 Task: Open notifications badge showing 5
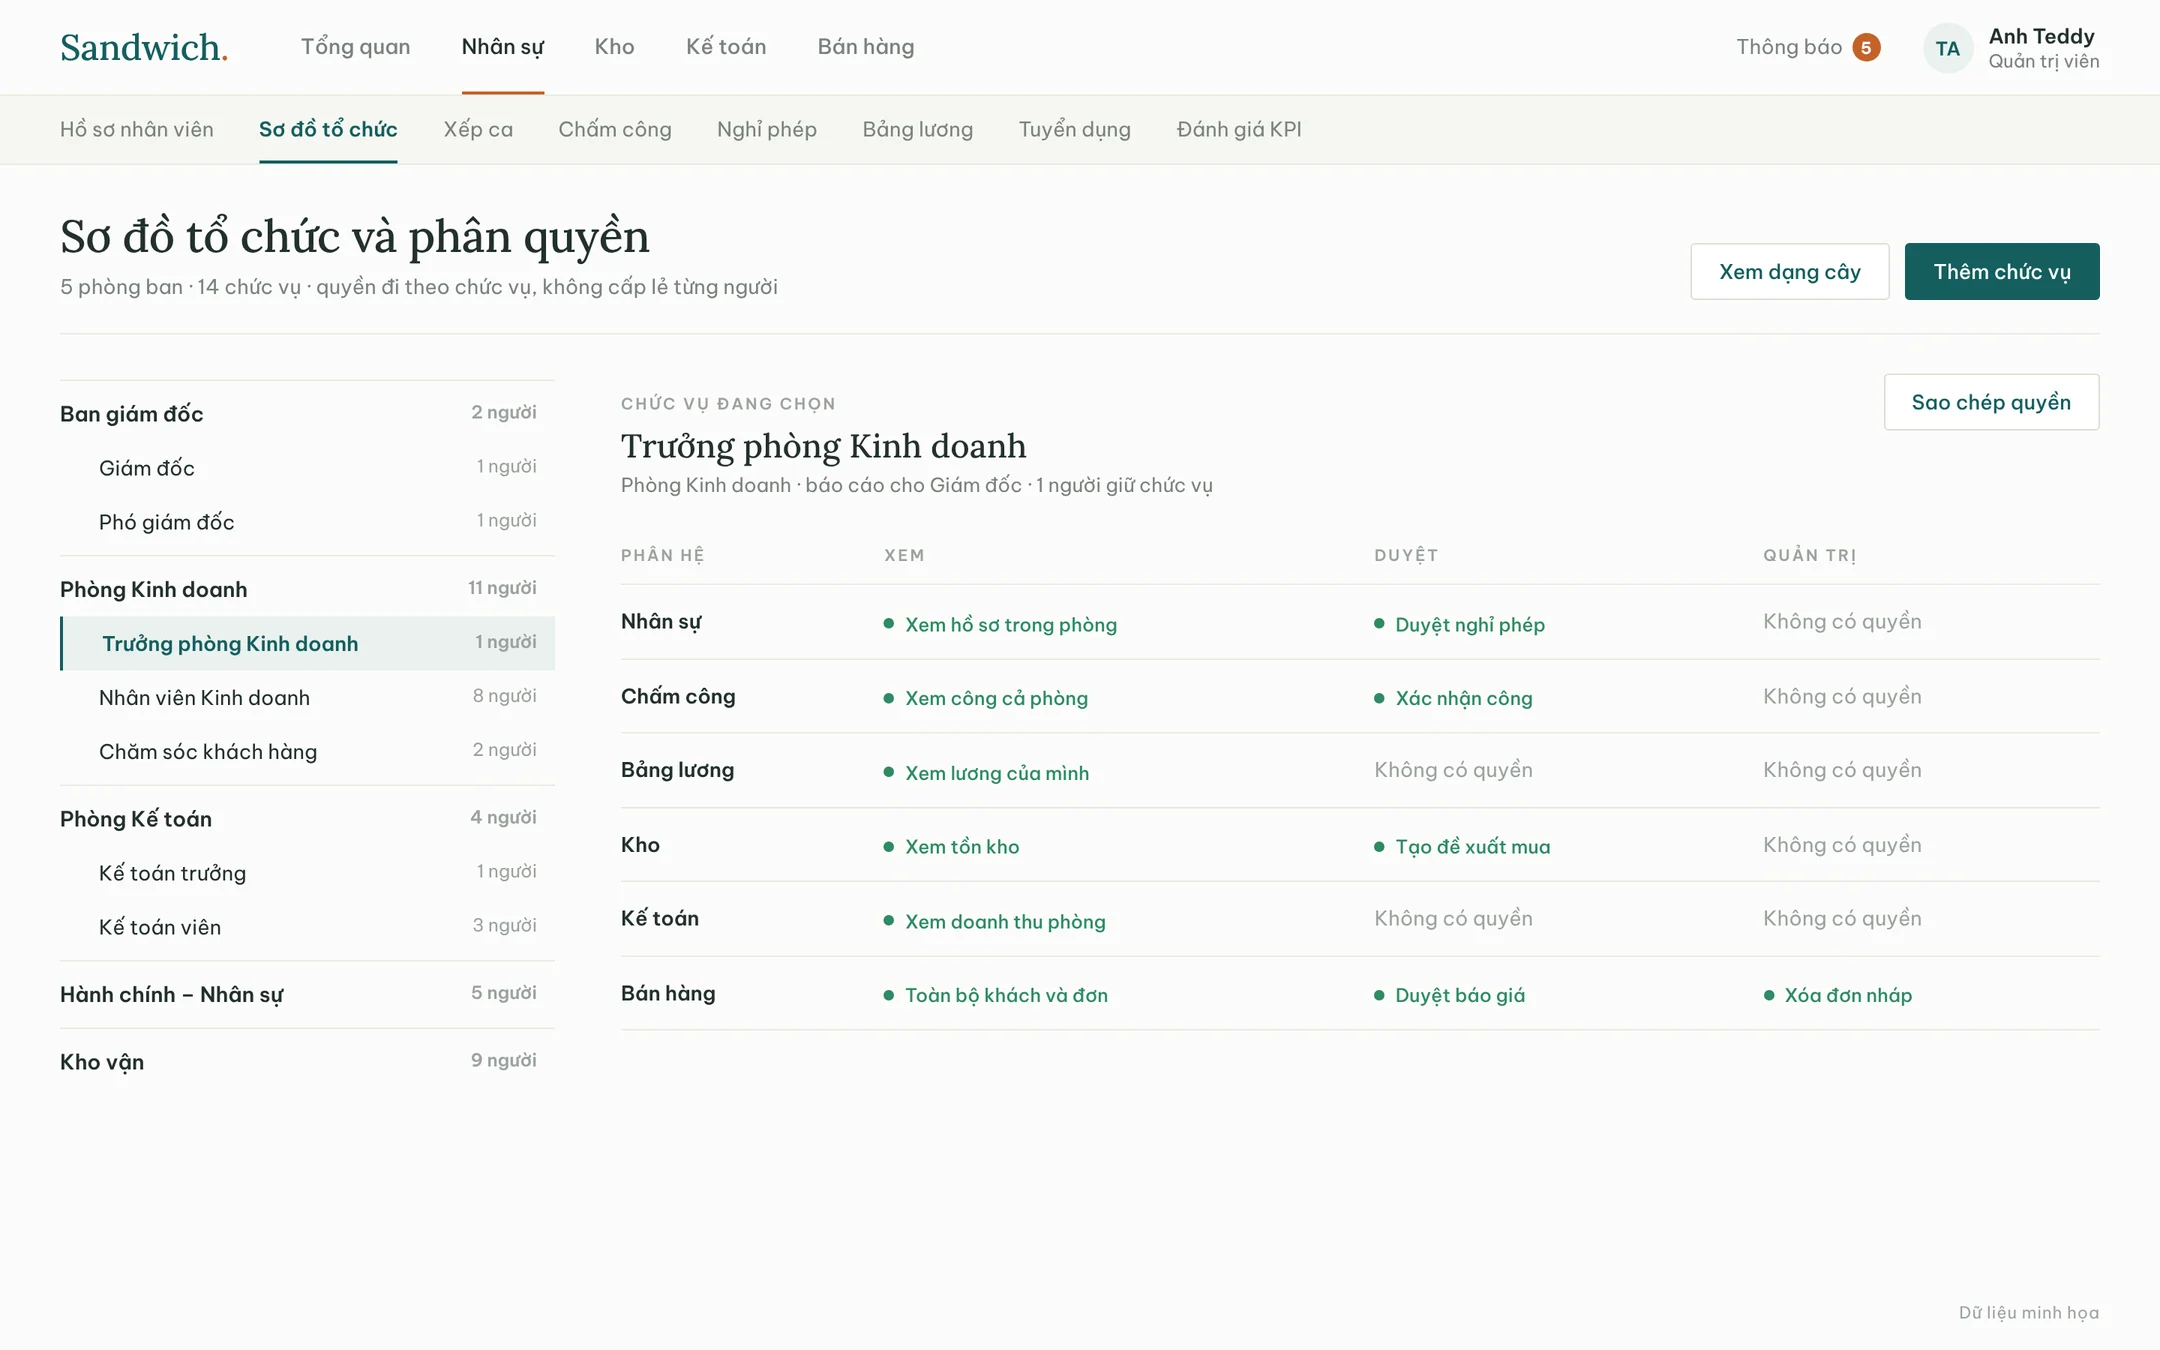point(1866,47)
